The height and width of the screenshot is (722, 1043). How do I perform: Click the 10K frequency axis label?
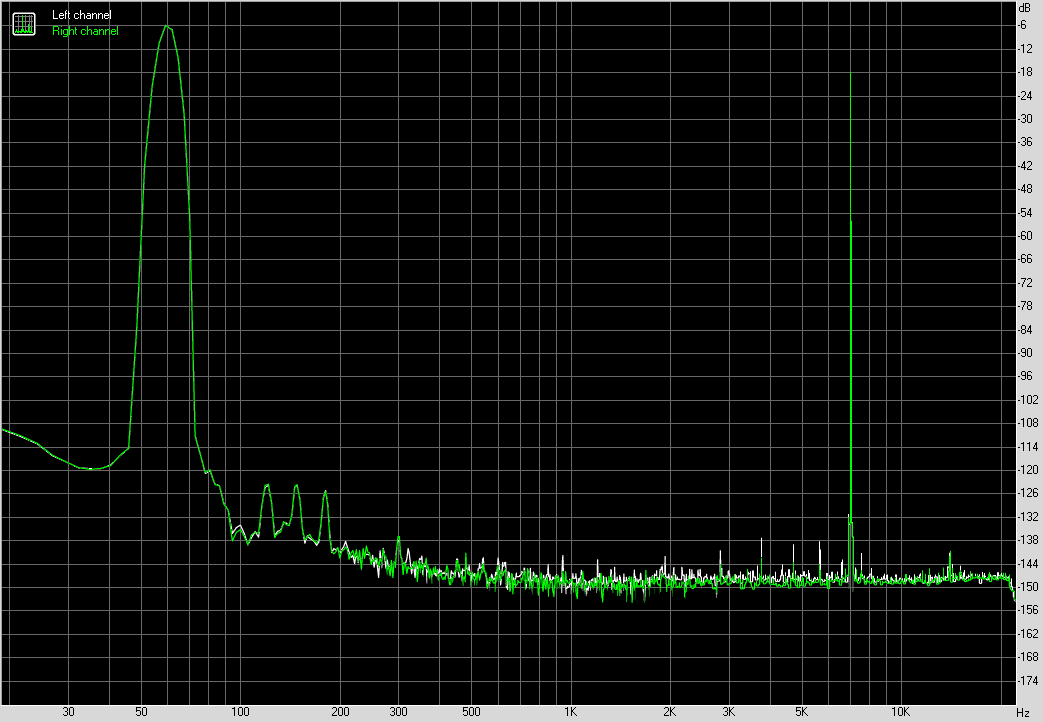click(901, 712)
